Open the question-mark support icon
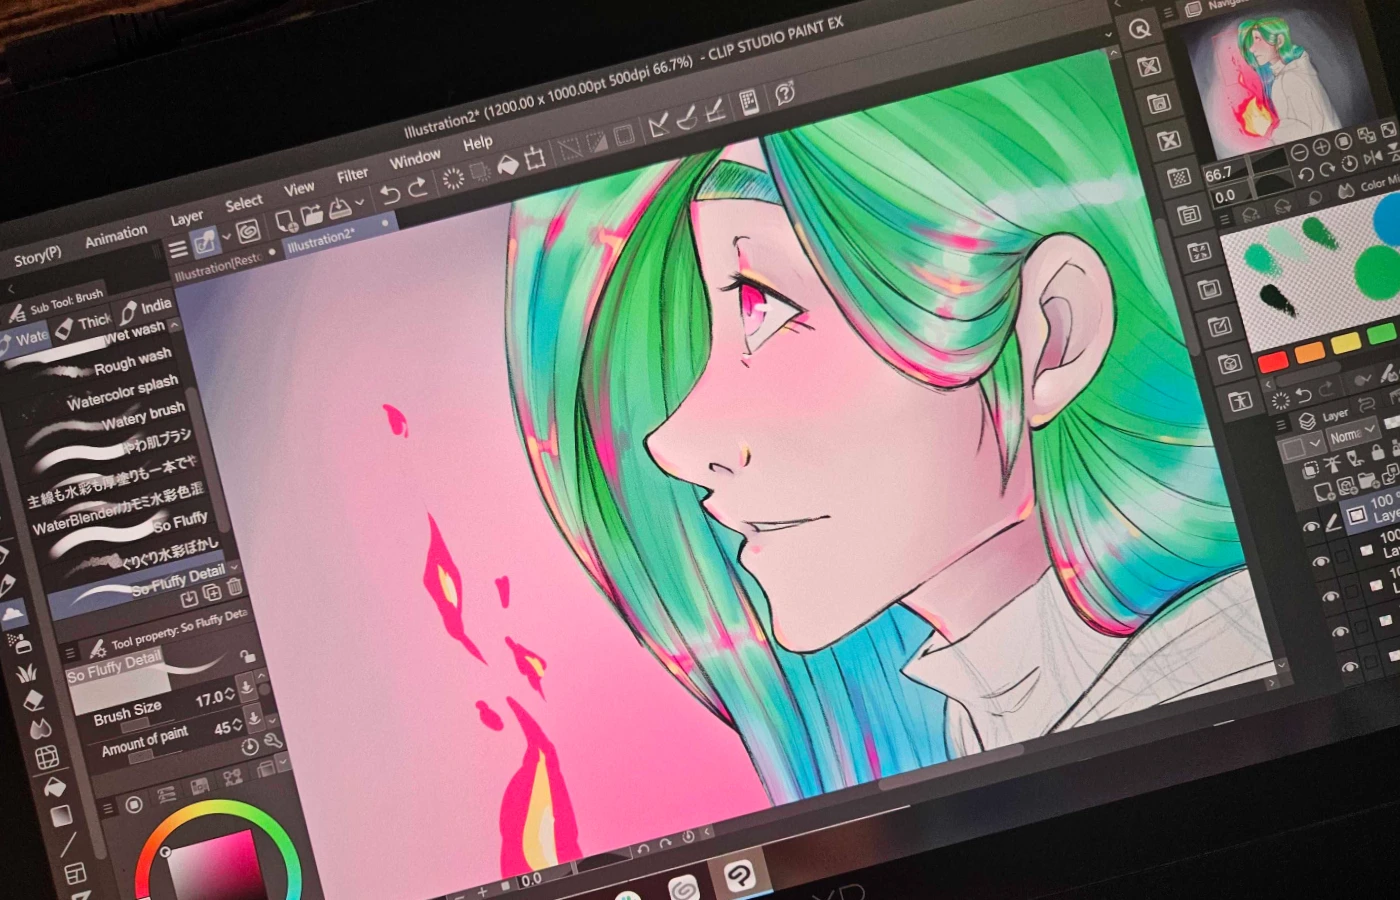 [785, 93]
